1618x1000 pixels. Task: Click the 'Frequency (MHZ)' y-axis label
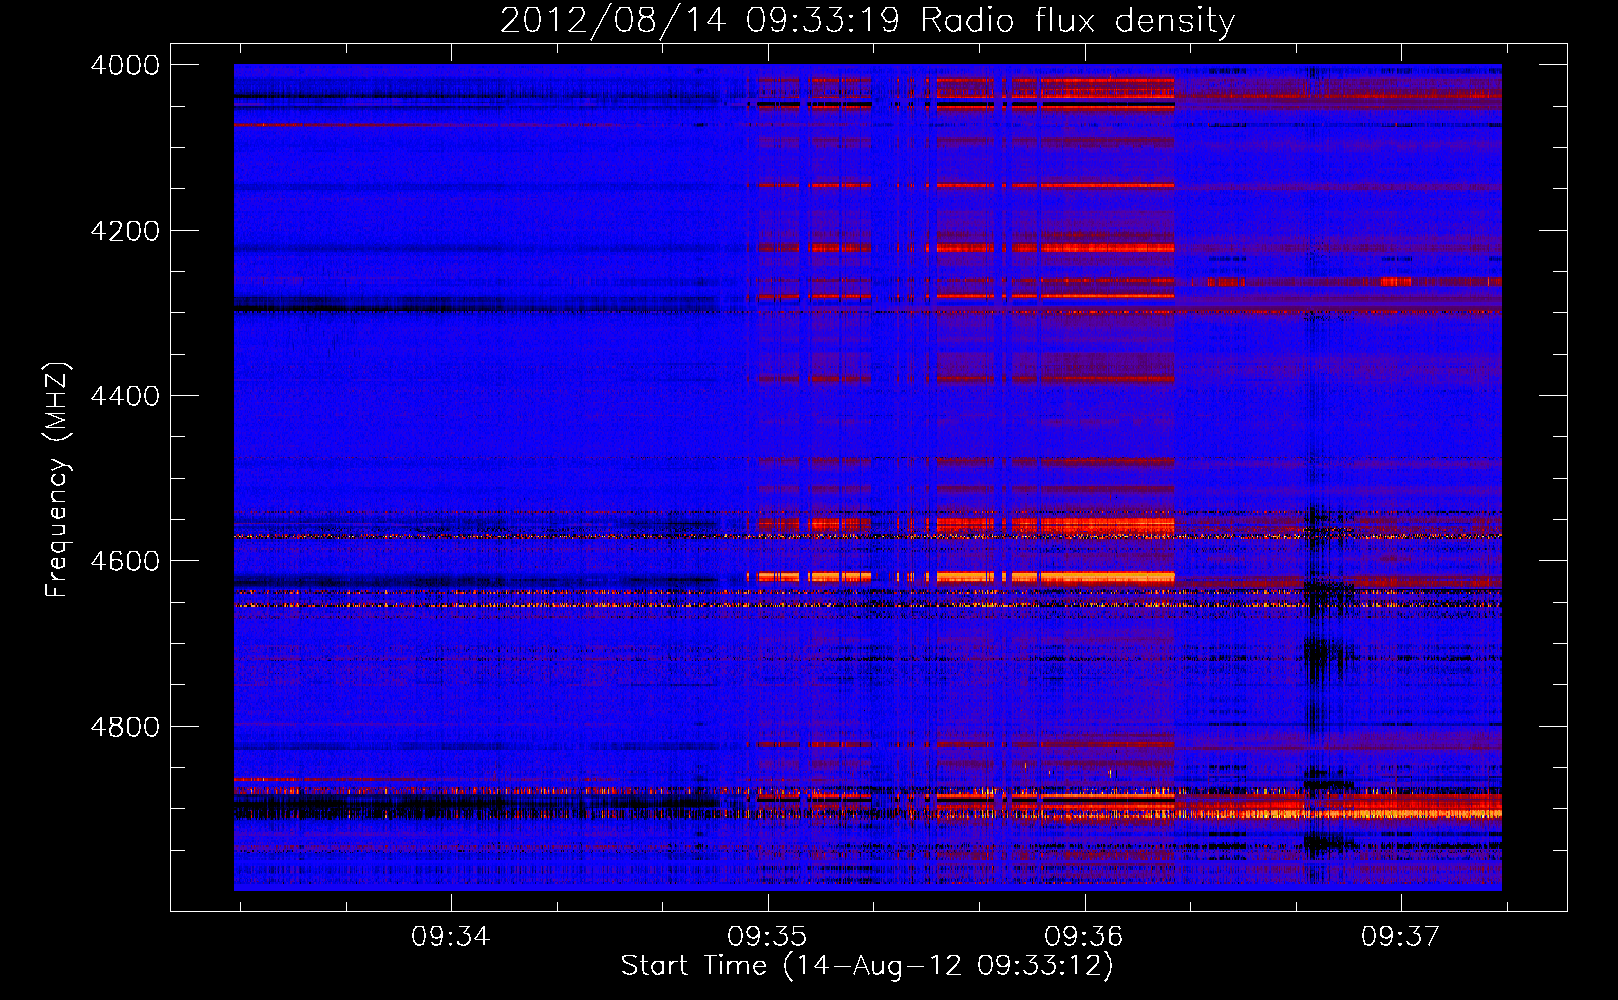click(57, 480)
